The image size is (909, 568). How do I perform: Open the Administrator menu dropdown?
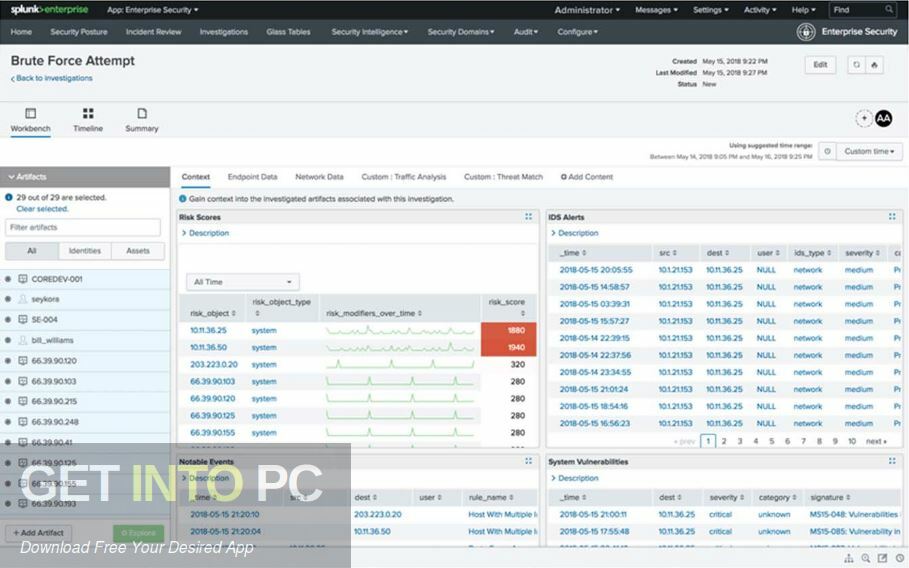pyautogui.click(x=587, y=10)
